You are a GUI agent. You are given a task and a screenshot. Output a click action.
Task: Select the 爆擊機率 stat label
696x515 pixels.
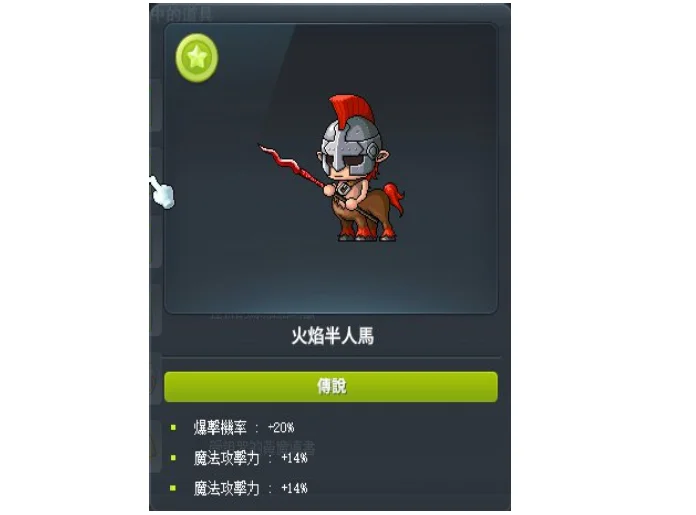point(220,428)
